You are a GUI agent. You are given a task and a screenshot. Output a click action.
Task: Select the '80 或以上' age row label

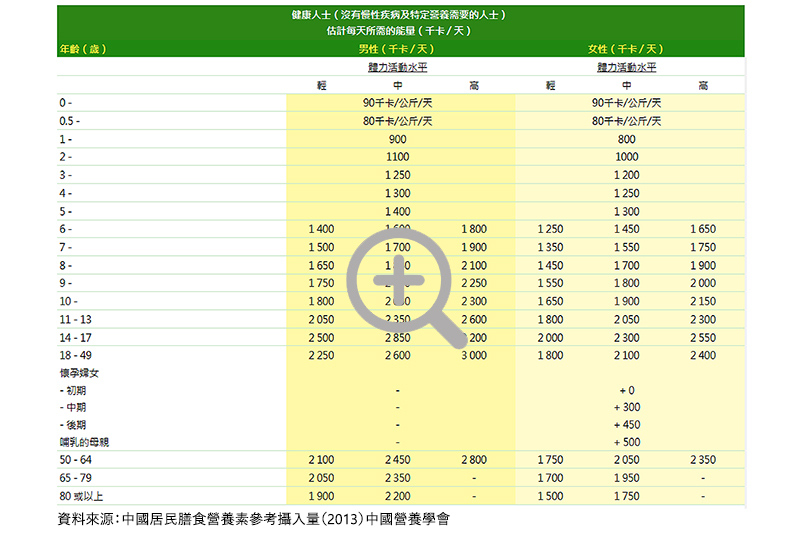pos(81,496)
